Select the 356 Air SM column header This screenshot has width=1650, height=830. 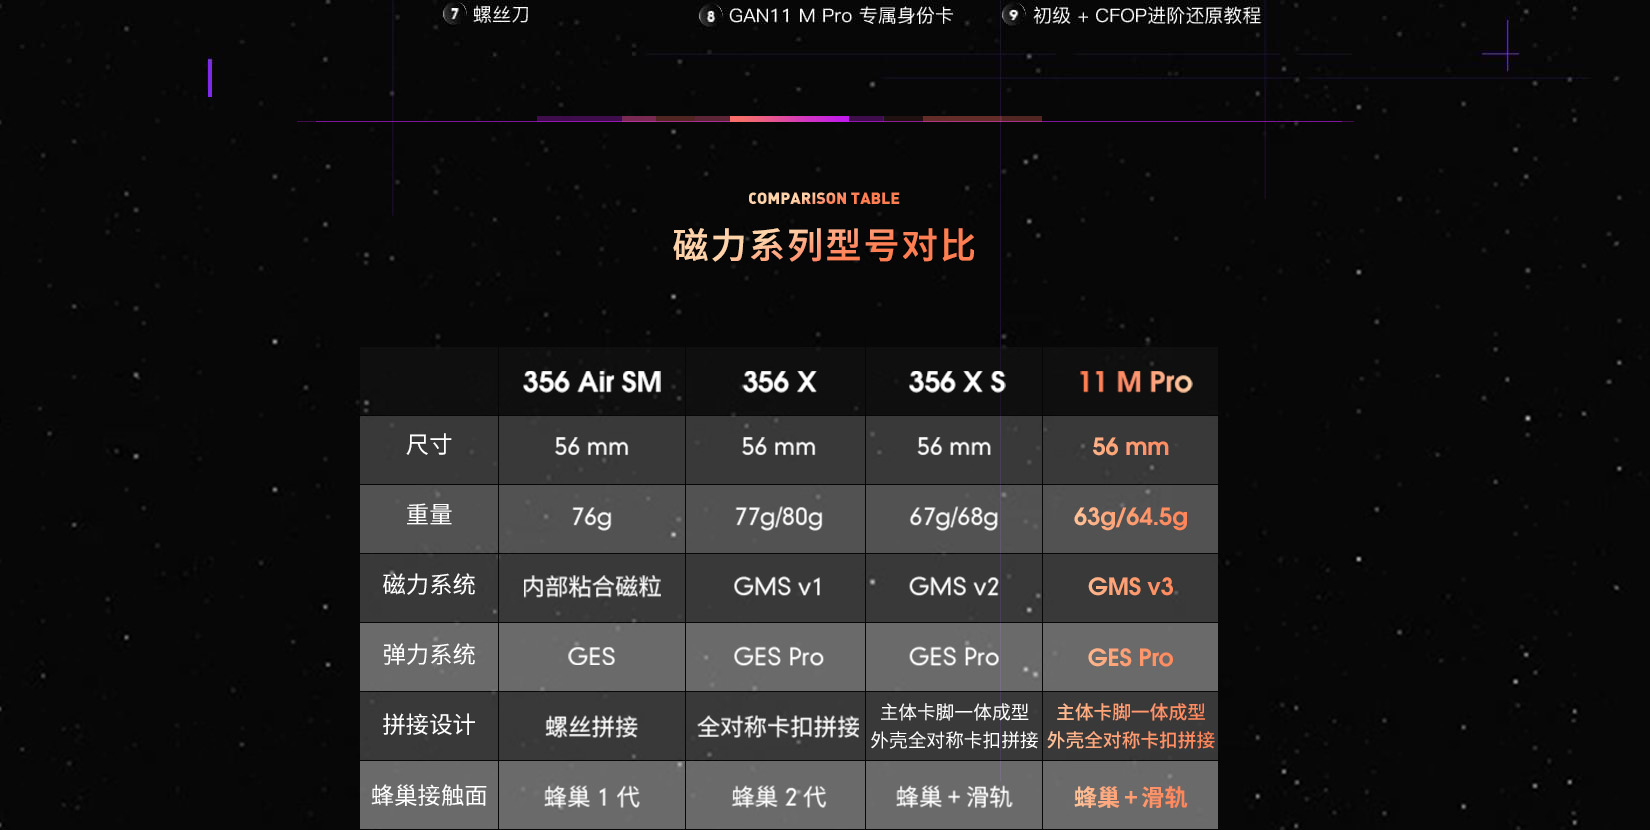pyautogui.click(x=592, y=382)
